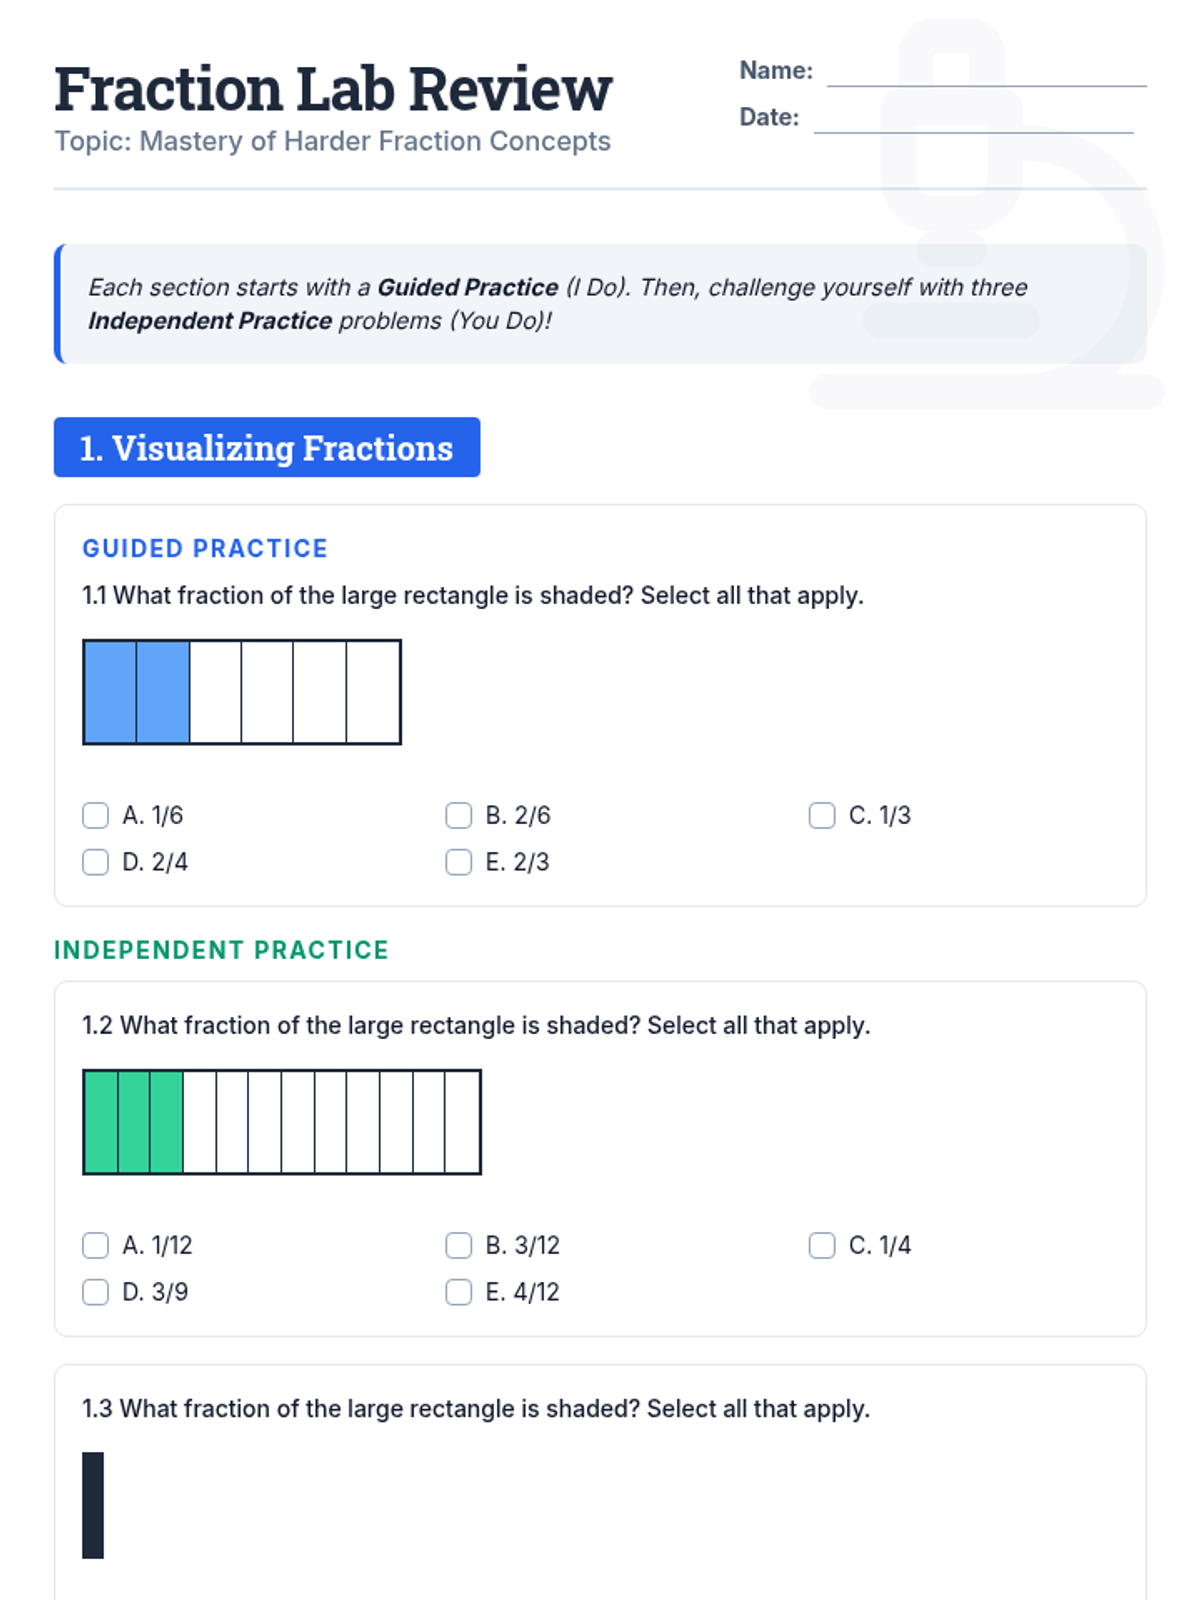Click the Guided Practice heading
Screen dimensions: 1200x1600
pos(205,548)
